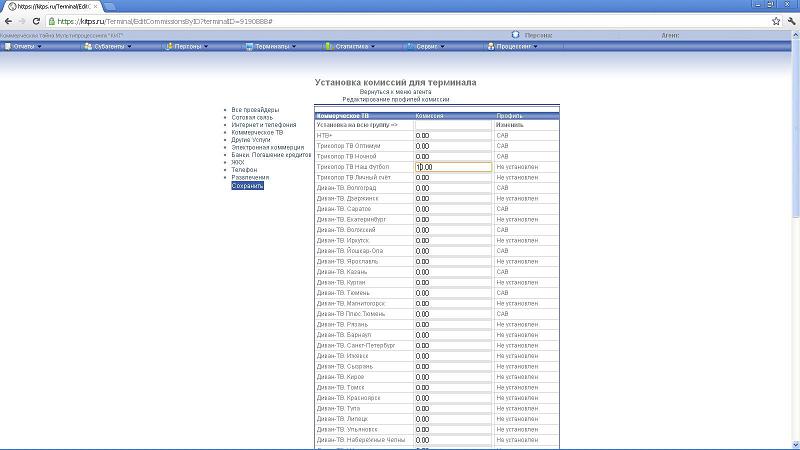The image size is (800, 450).
Task: Click commission field for Диван-ТВ. Красноярск
Action: pyautogui.click(x=453, y=398)
